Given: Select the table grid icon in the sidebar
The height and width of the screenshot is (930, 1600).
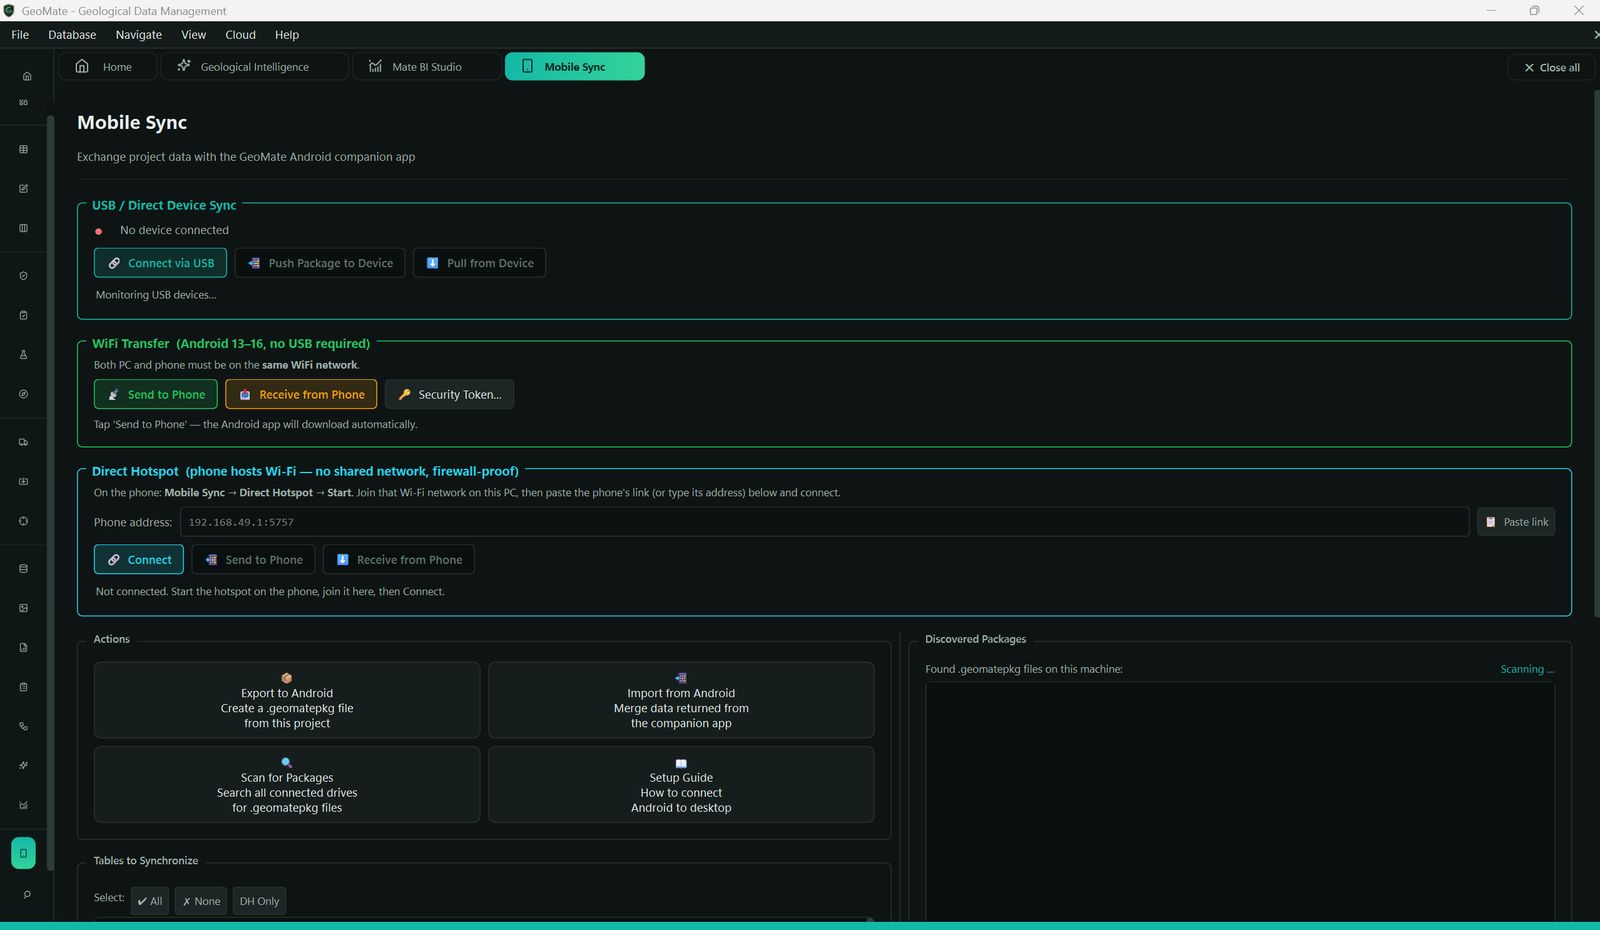Looking at the screenshot, I should tap(23, 149).
